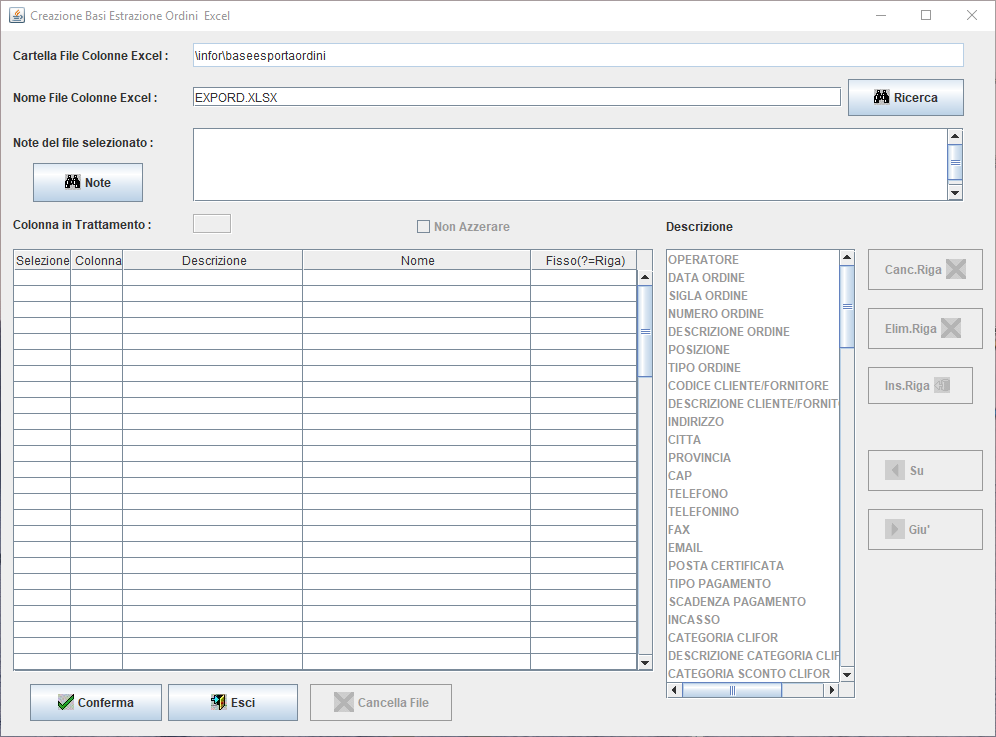Select PROVINCIA list entry
996x737 pixels.
pyautogui.click(x=753, y=457)
